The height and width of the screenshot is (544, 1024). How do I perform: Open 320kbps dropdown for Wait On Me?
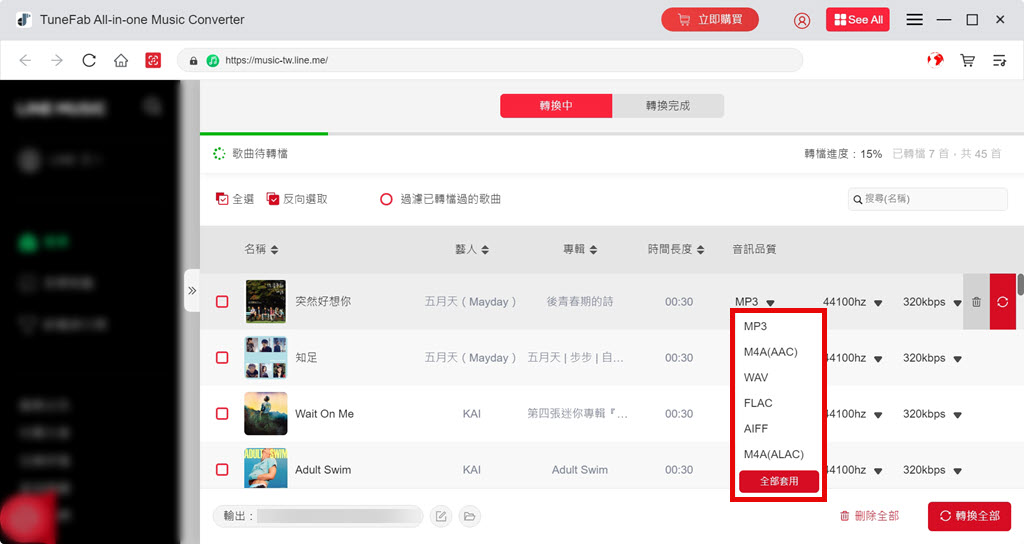tap(932, 414)
